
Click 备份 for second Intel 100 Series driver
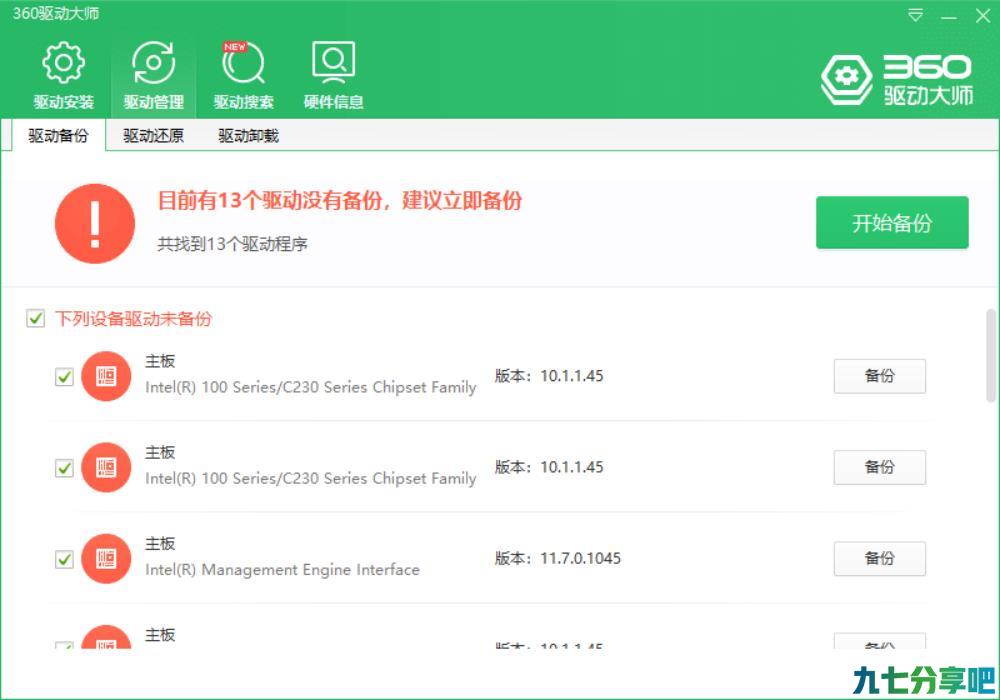[x=879, y=467]
